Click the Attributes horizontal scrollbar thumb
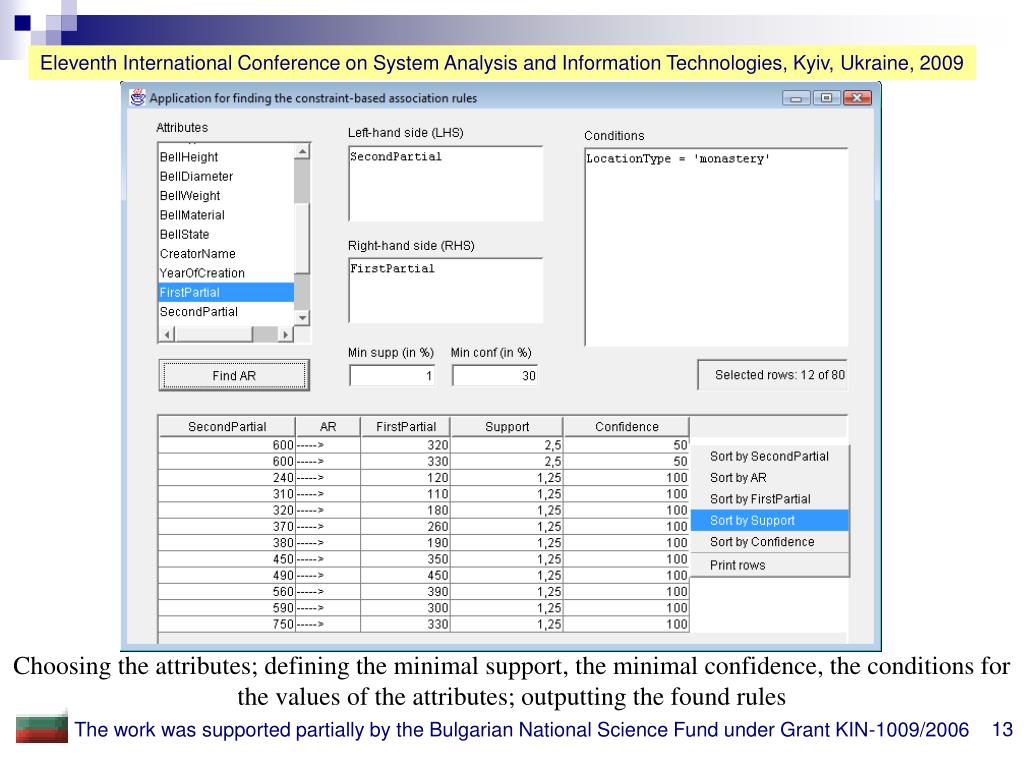 point(214,334)
